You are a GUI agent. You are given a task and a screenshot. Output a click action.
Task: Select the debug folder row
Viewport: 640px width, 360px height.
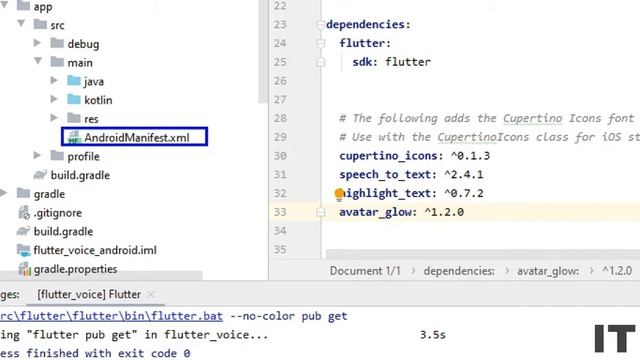[x=83, y=44]
